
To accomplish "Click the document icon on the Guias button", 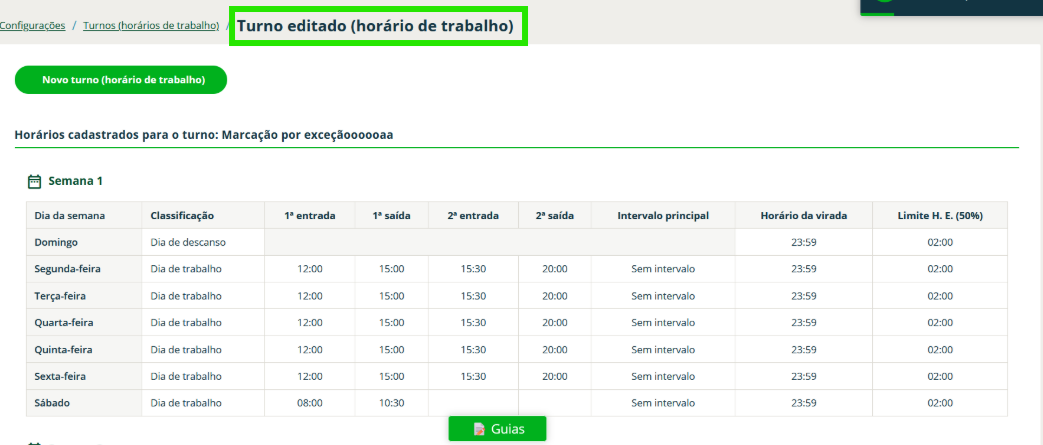I will tap(479, 429).
